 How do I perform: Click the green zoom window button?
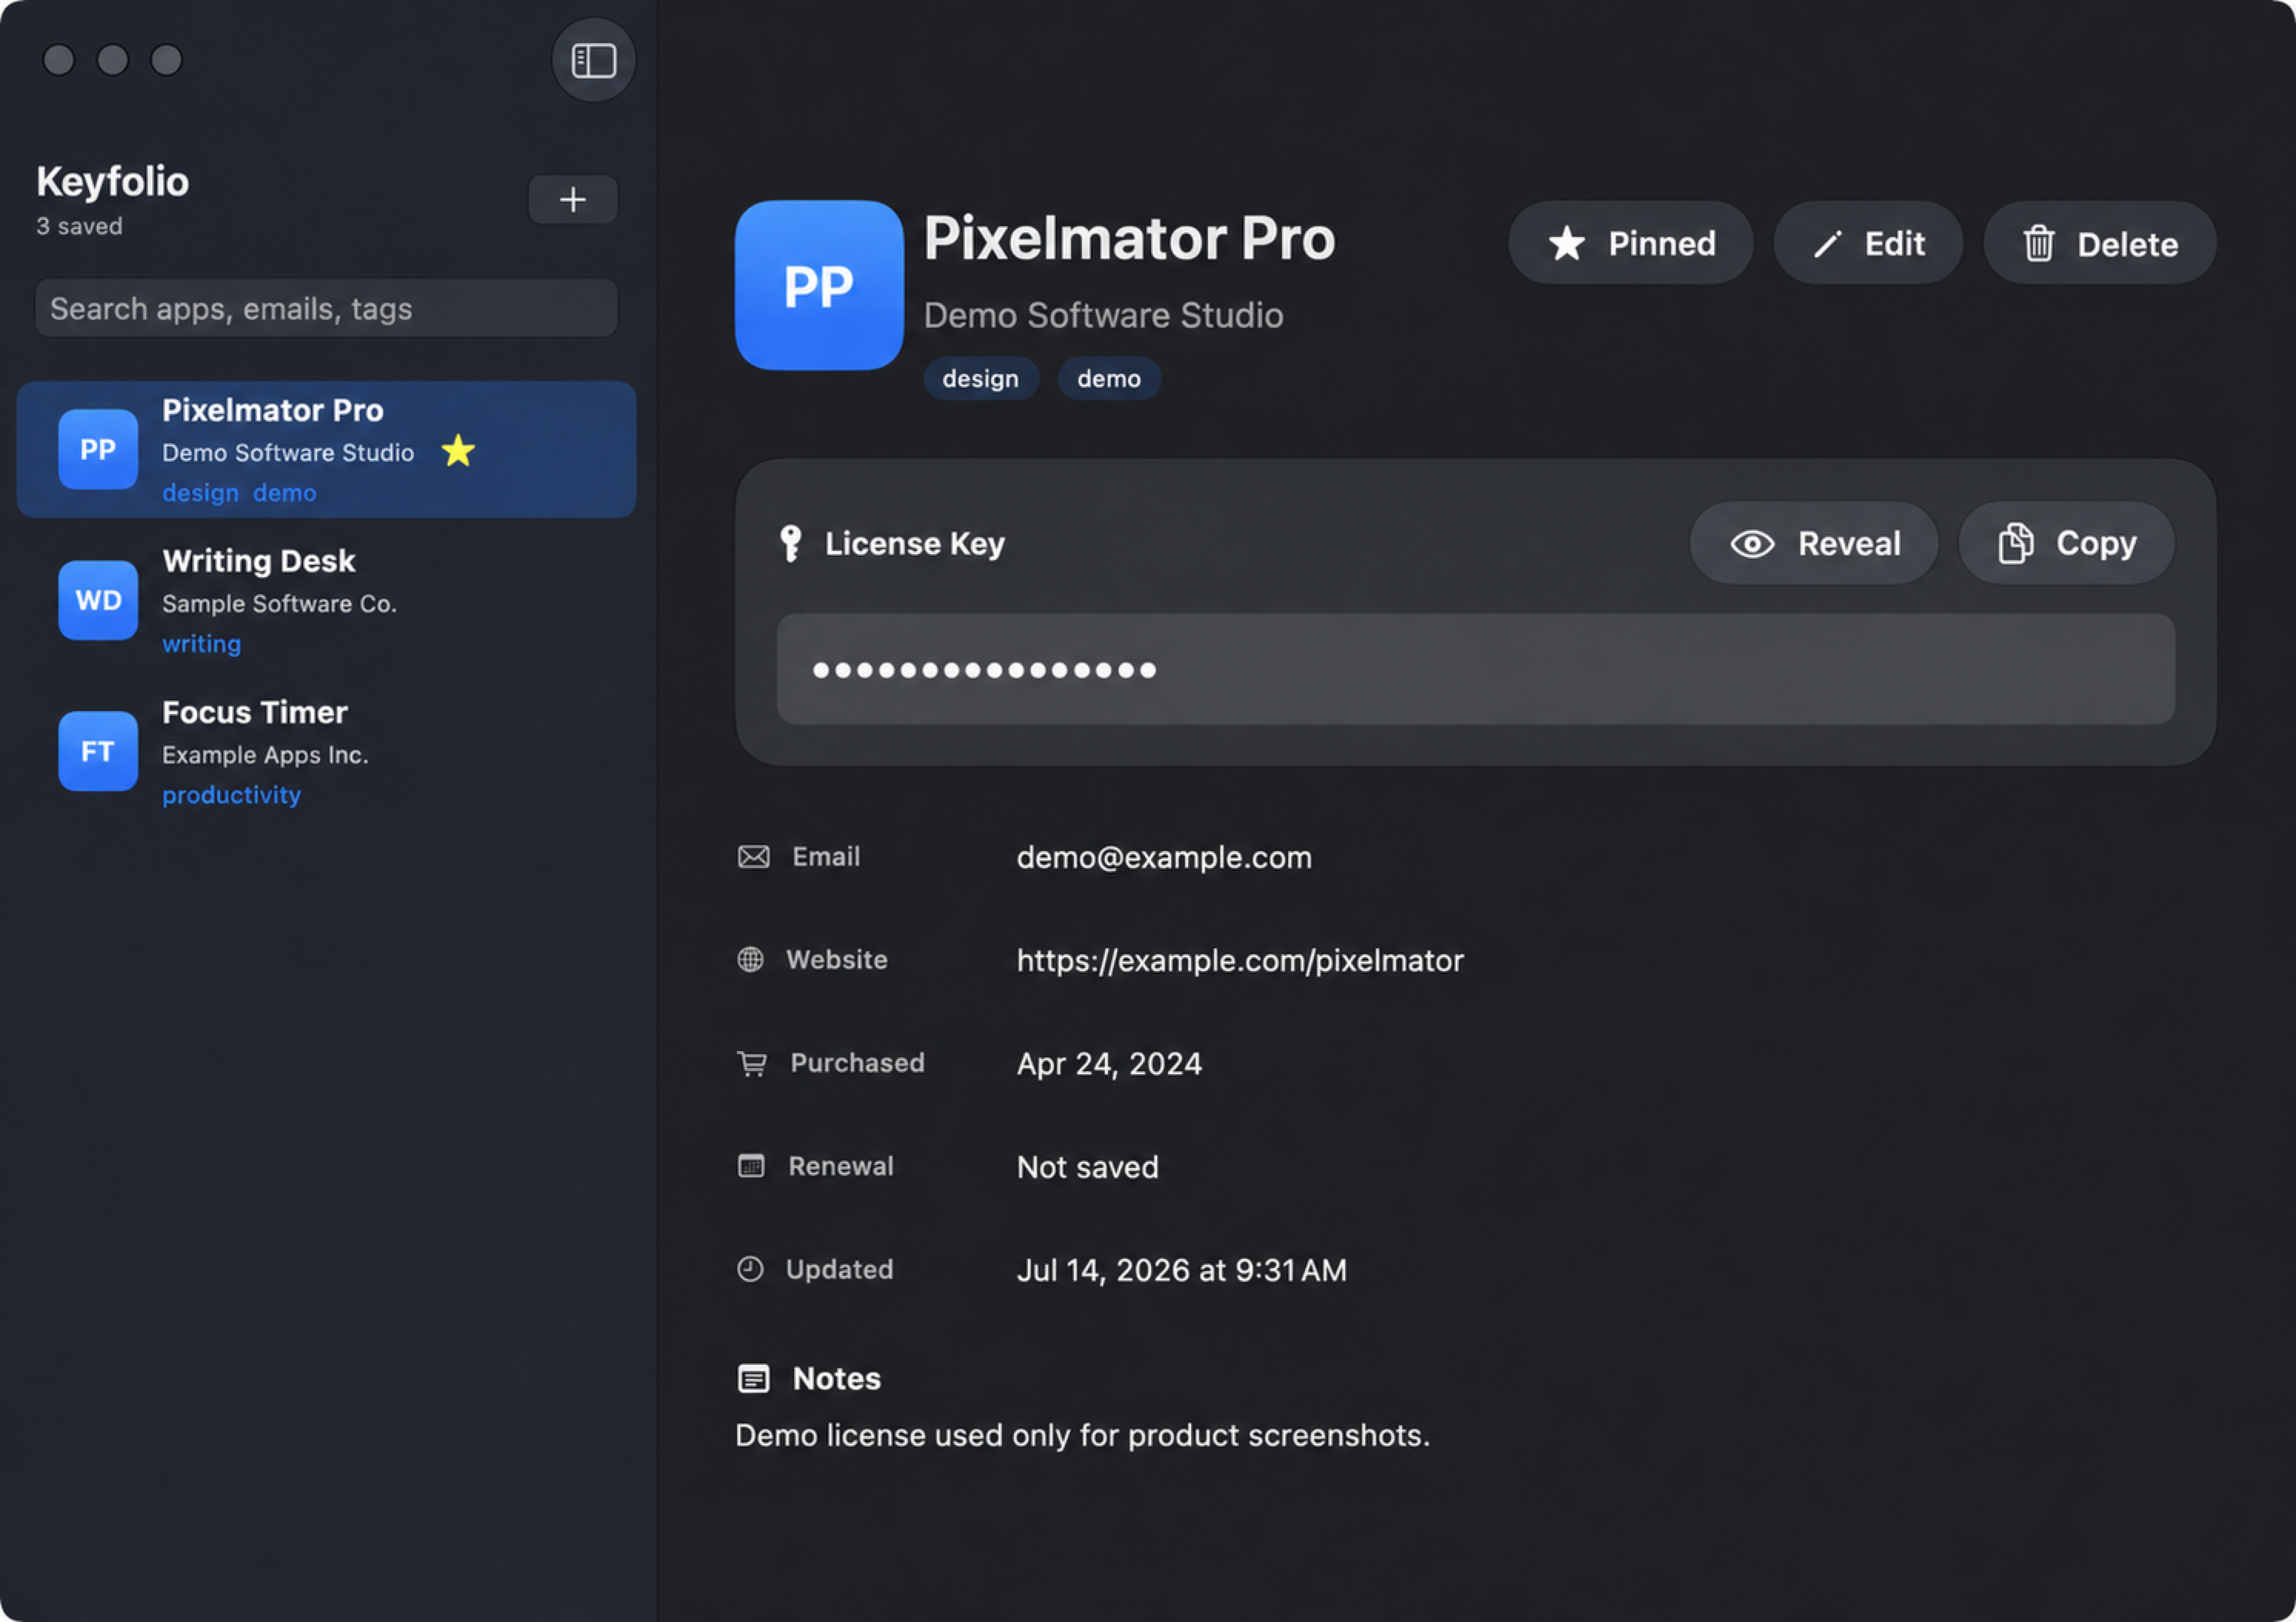(166, 60)
